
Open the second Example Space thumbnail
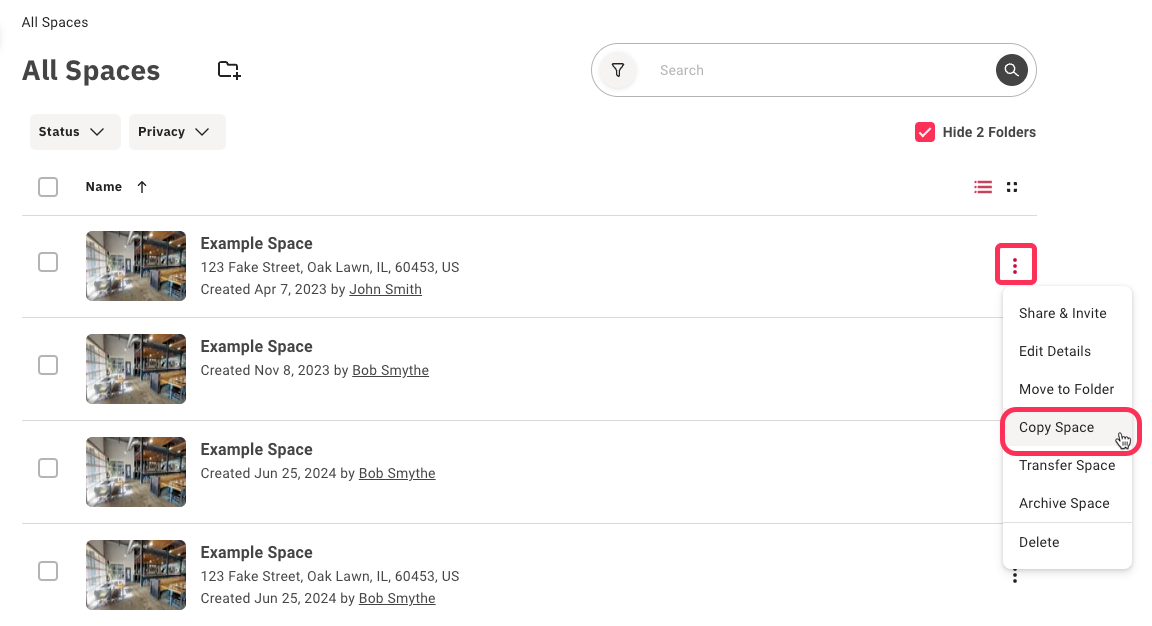coord(136,369)
